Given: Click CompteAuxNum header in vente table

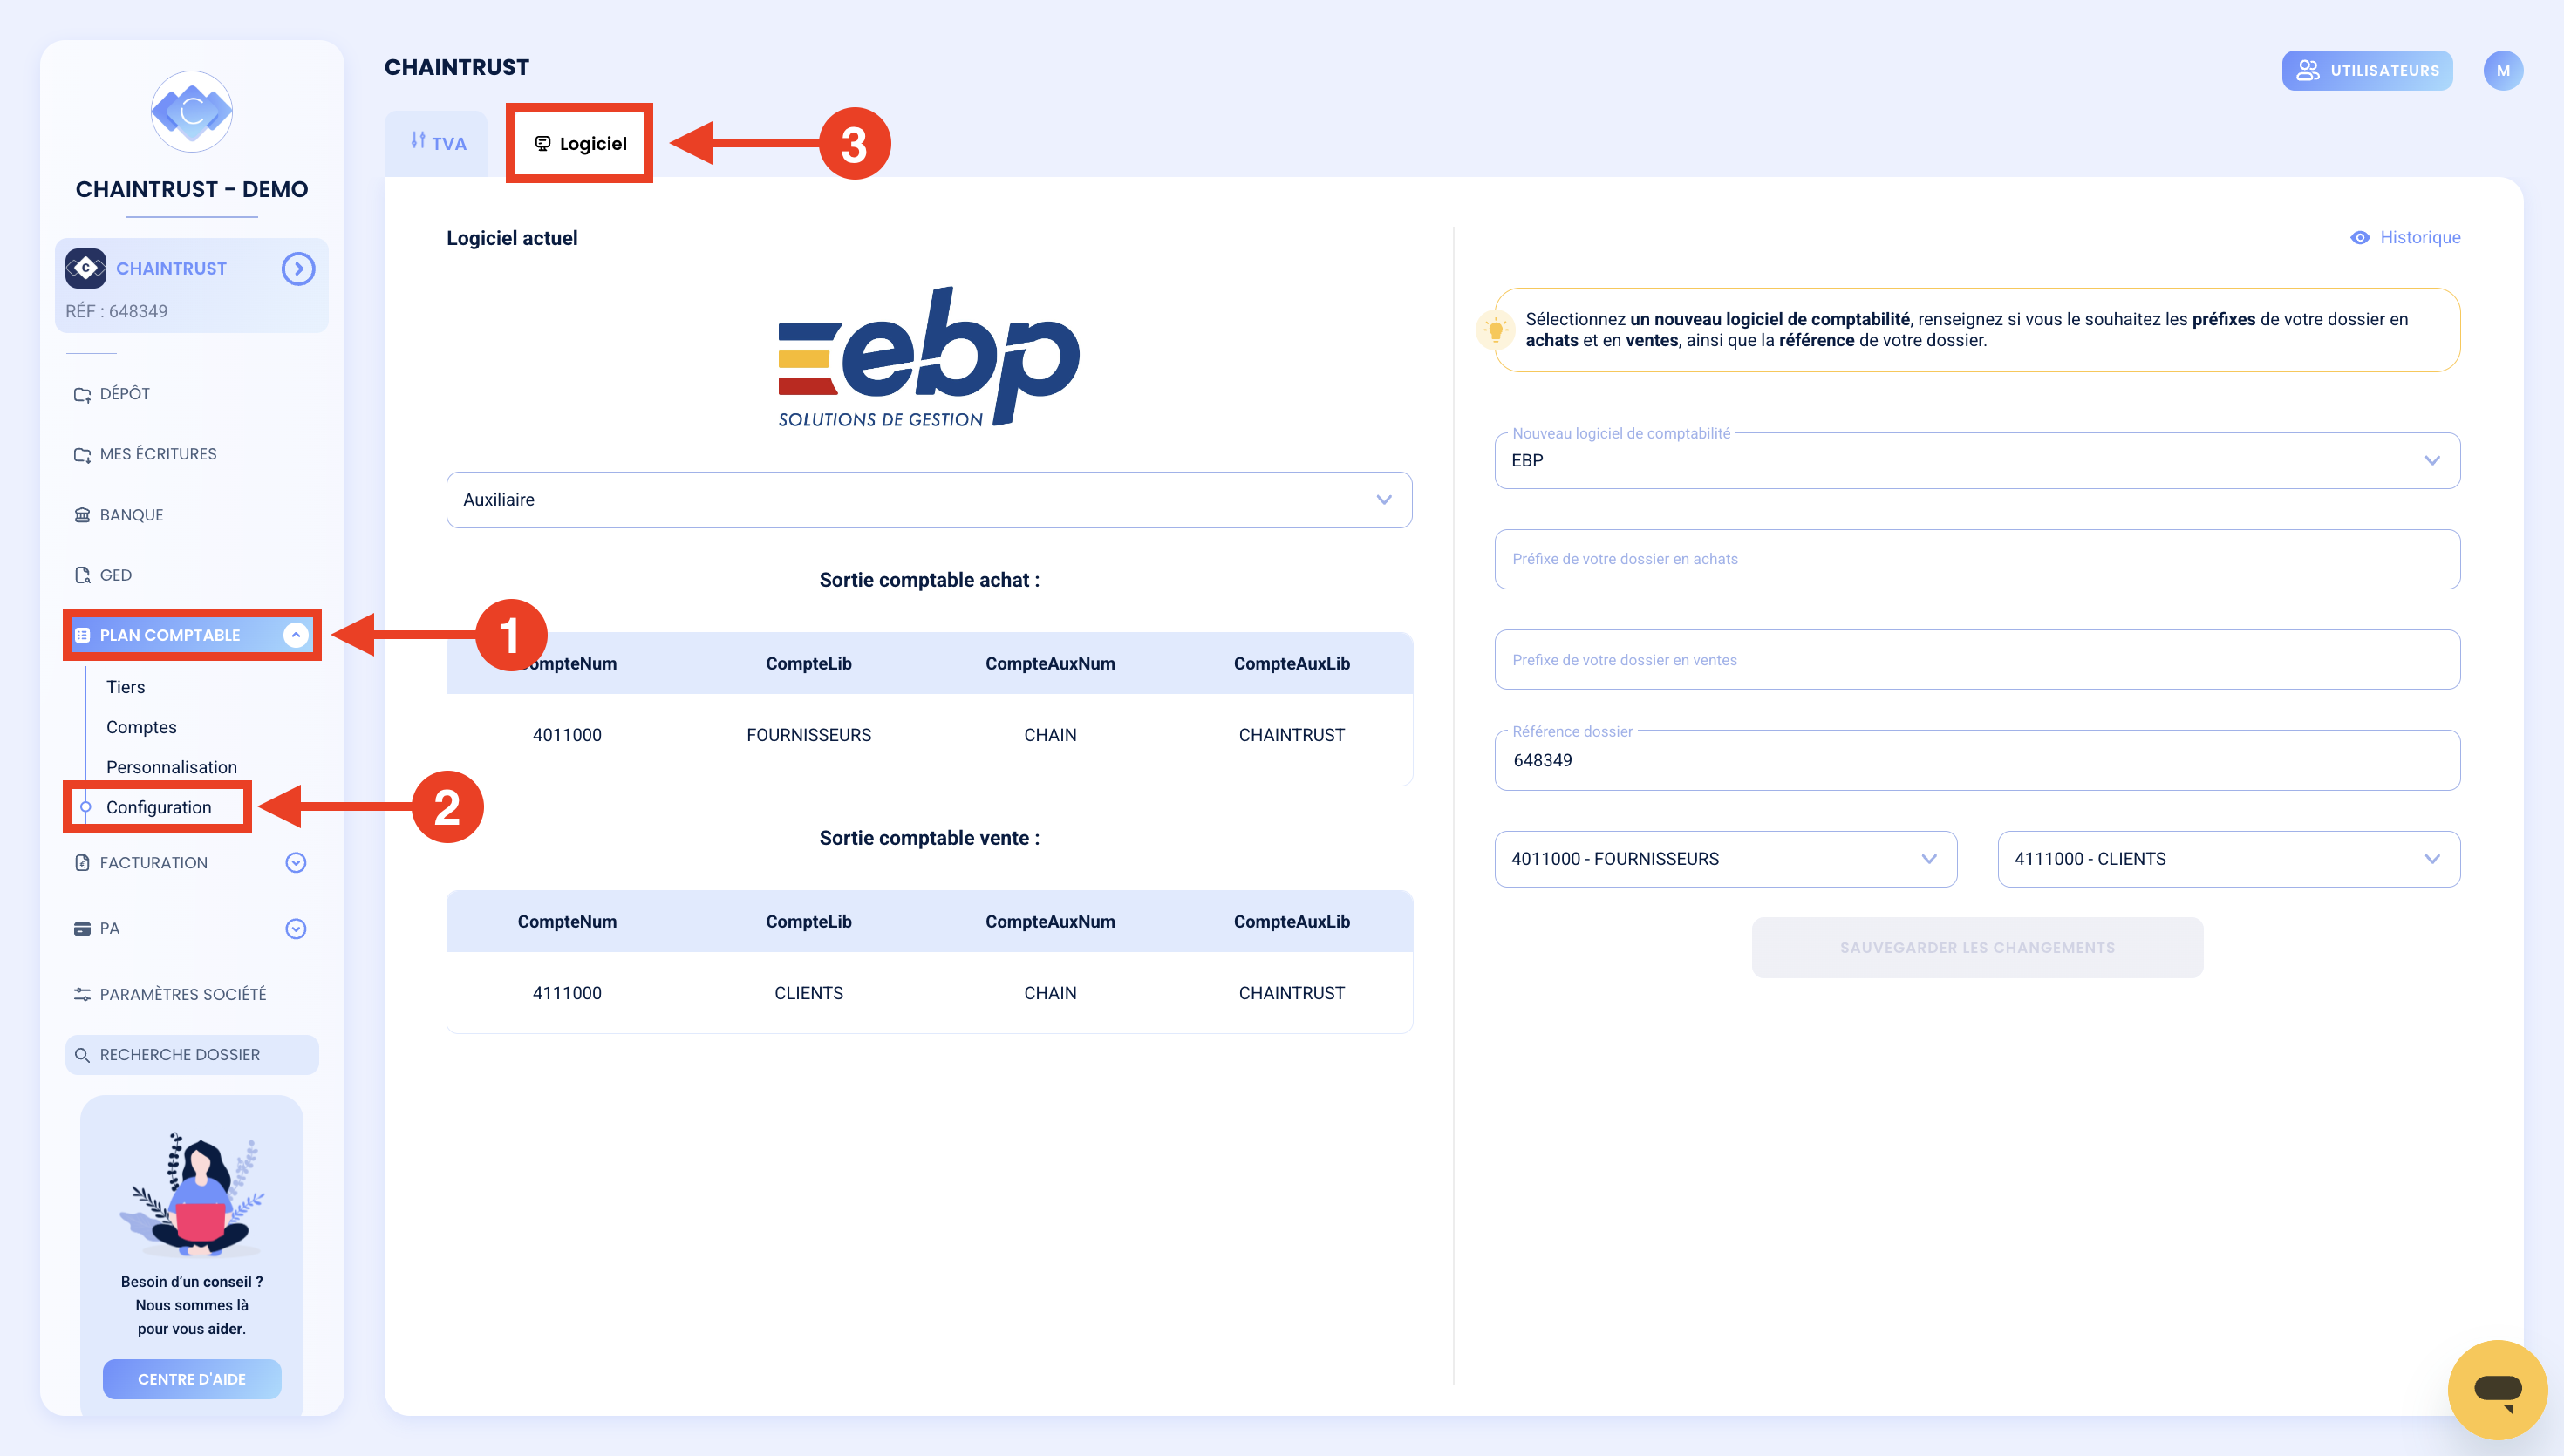Looking at the screenshot, I should [x=1050, y=922].
